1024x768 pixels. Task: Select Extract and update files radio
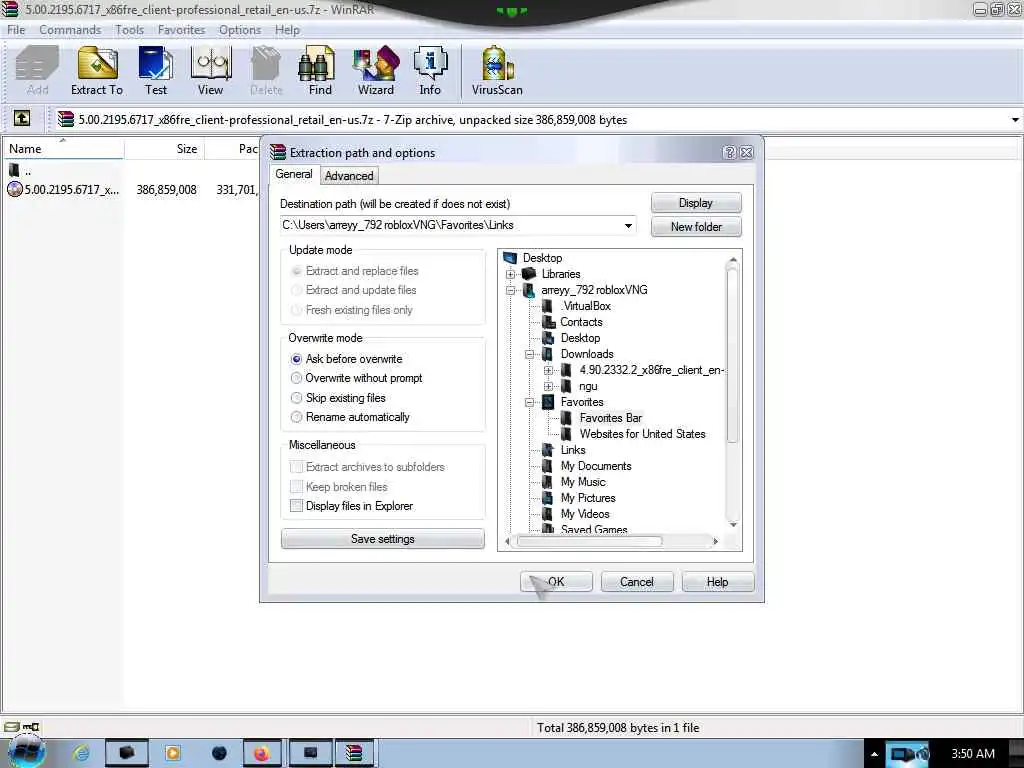pyautogui.click(x=296, y=290)
